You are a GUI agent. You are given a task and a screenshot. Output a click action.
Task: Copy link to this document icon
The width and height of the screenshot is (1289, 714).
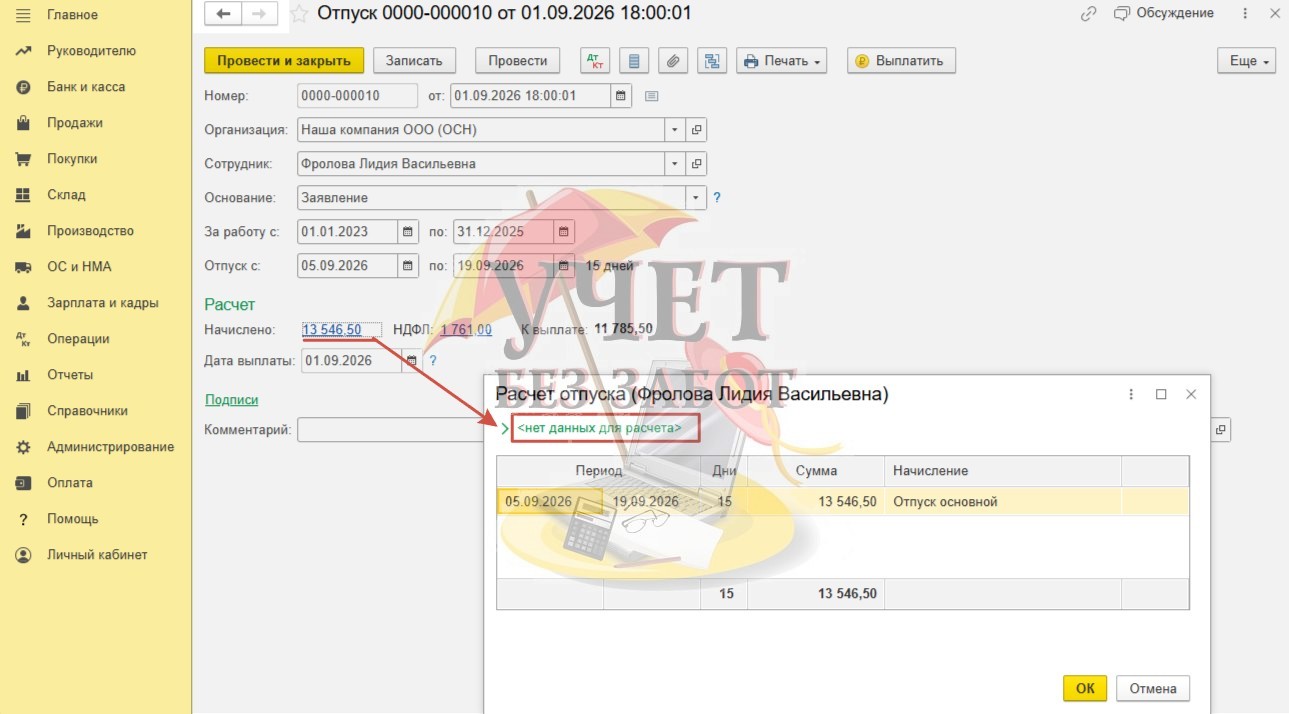1089,14
